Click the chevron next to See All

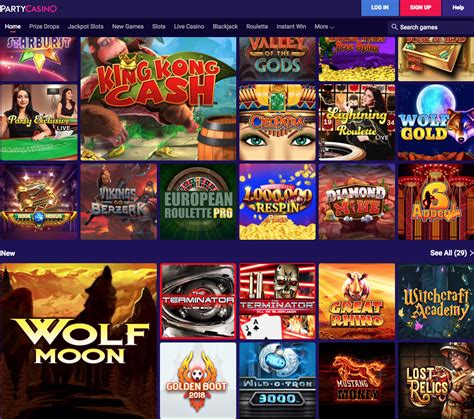(471, 253)
